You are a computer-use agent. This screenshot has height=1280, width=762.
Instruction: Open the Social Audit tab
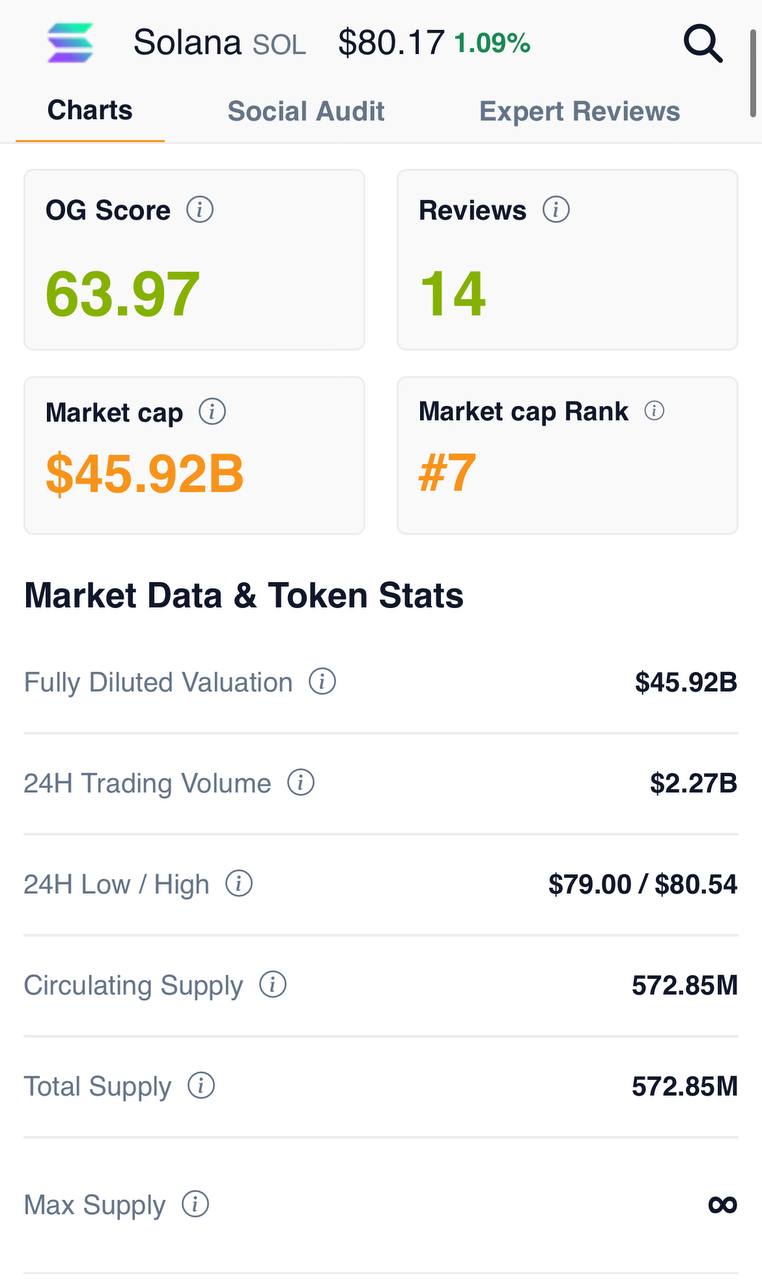click(306, 111)
